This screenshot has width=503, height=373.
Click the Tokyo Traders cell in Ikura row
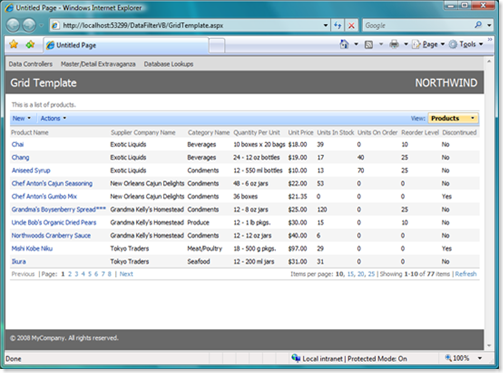pyautogui.click(x=130, y=261)
